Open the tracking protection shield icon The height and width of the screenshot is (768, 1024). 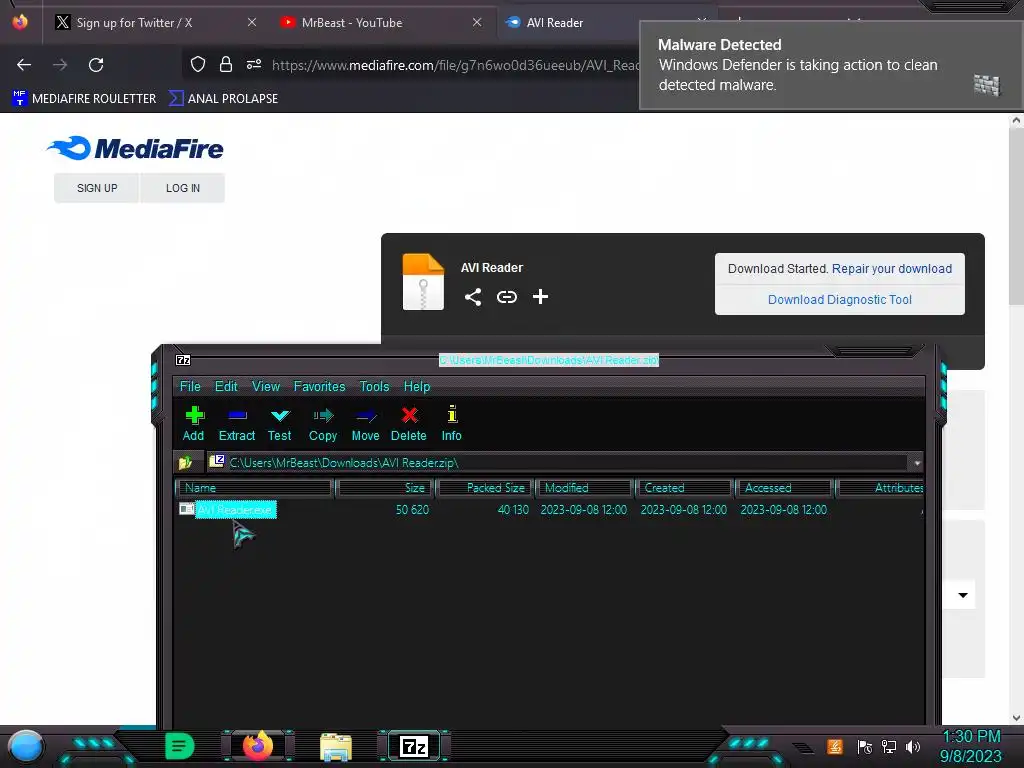tap(198, 64)
